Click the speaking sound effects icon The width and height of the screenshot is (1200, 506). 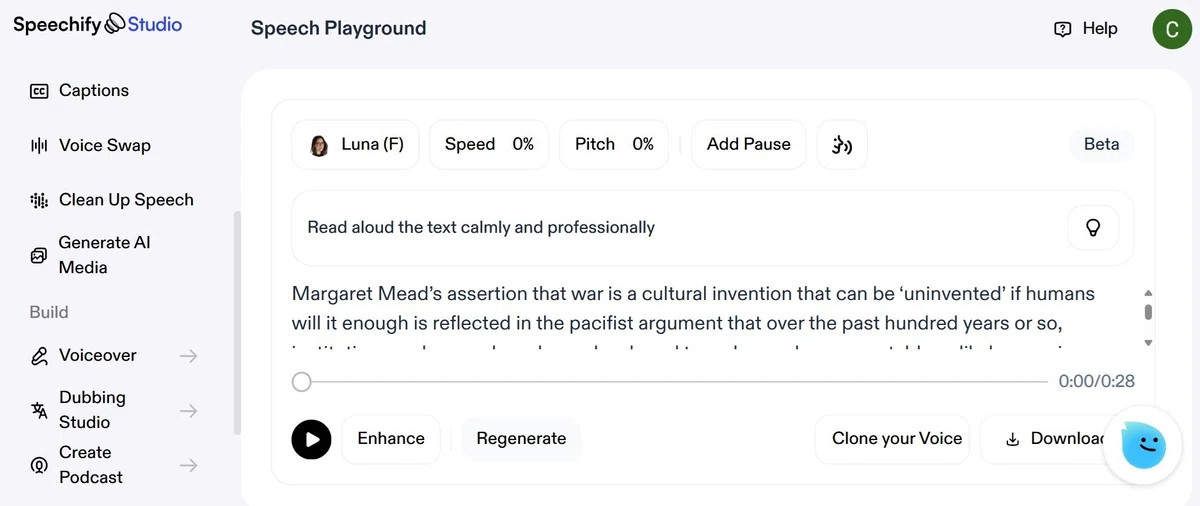[842, 145]
